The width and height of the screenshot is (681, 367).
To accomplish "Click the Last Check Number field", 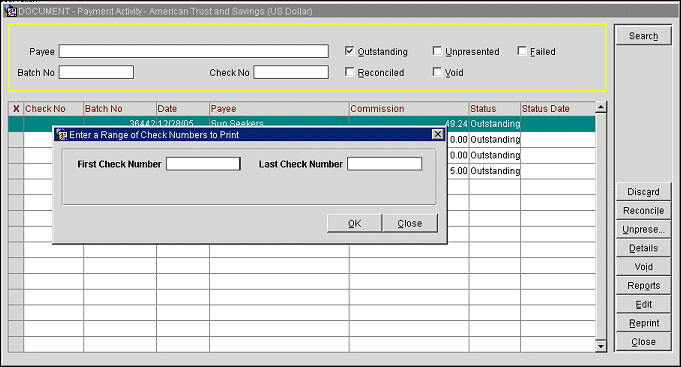I will tap(384, 164).
